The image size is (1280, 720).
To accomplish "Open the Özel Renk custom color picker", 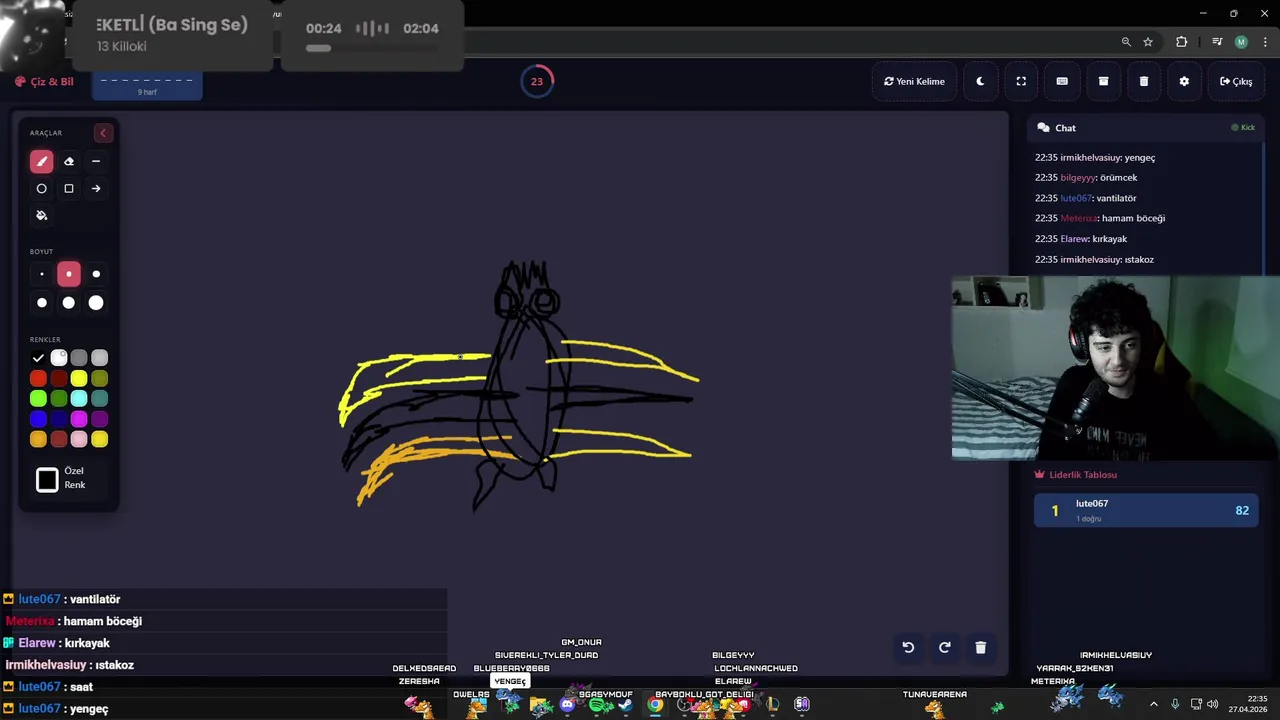I will [47, 480].
